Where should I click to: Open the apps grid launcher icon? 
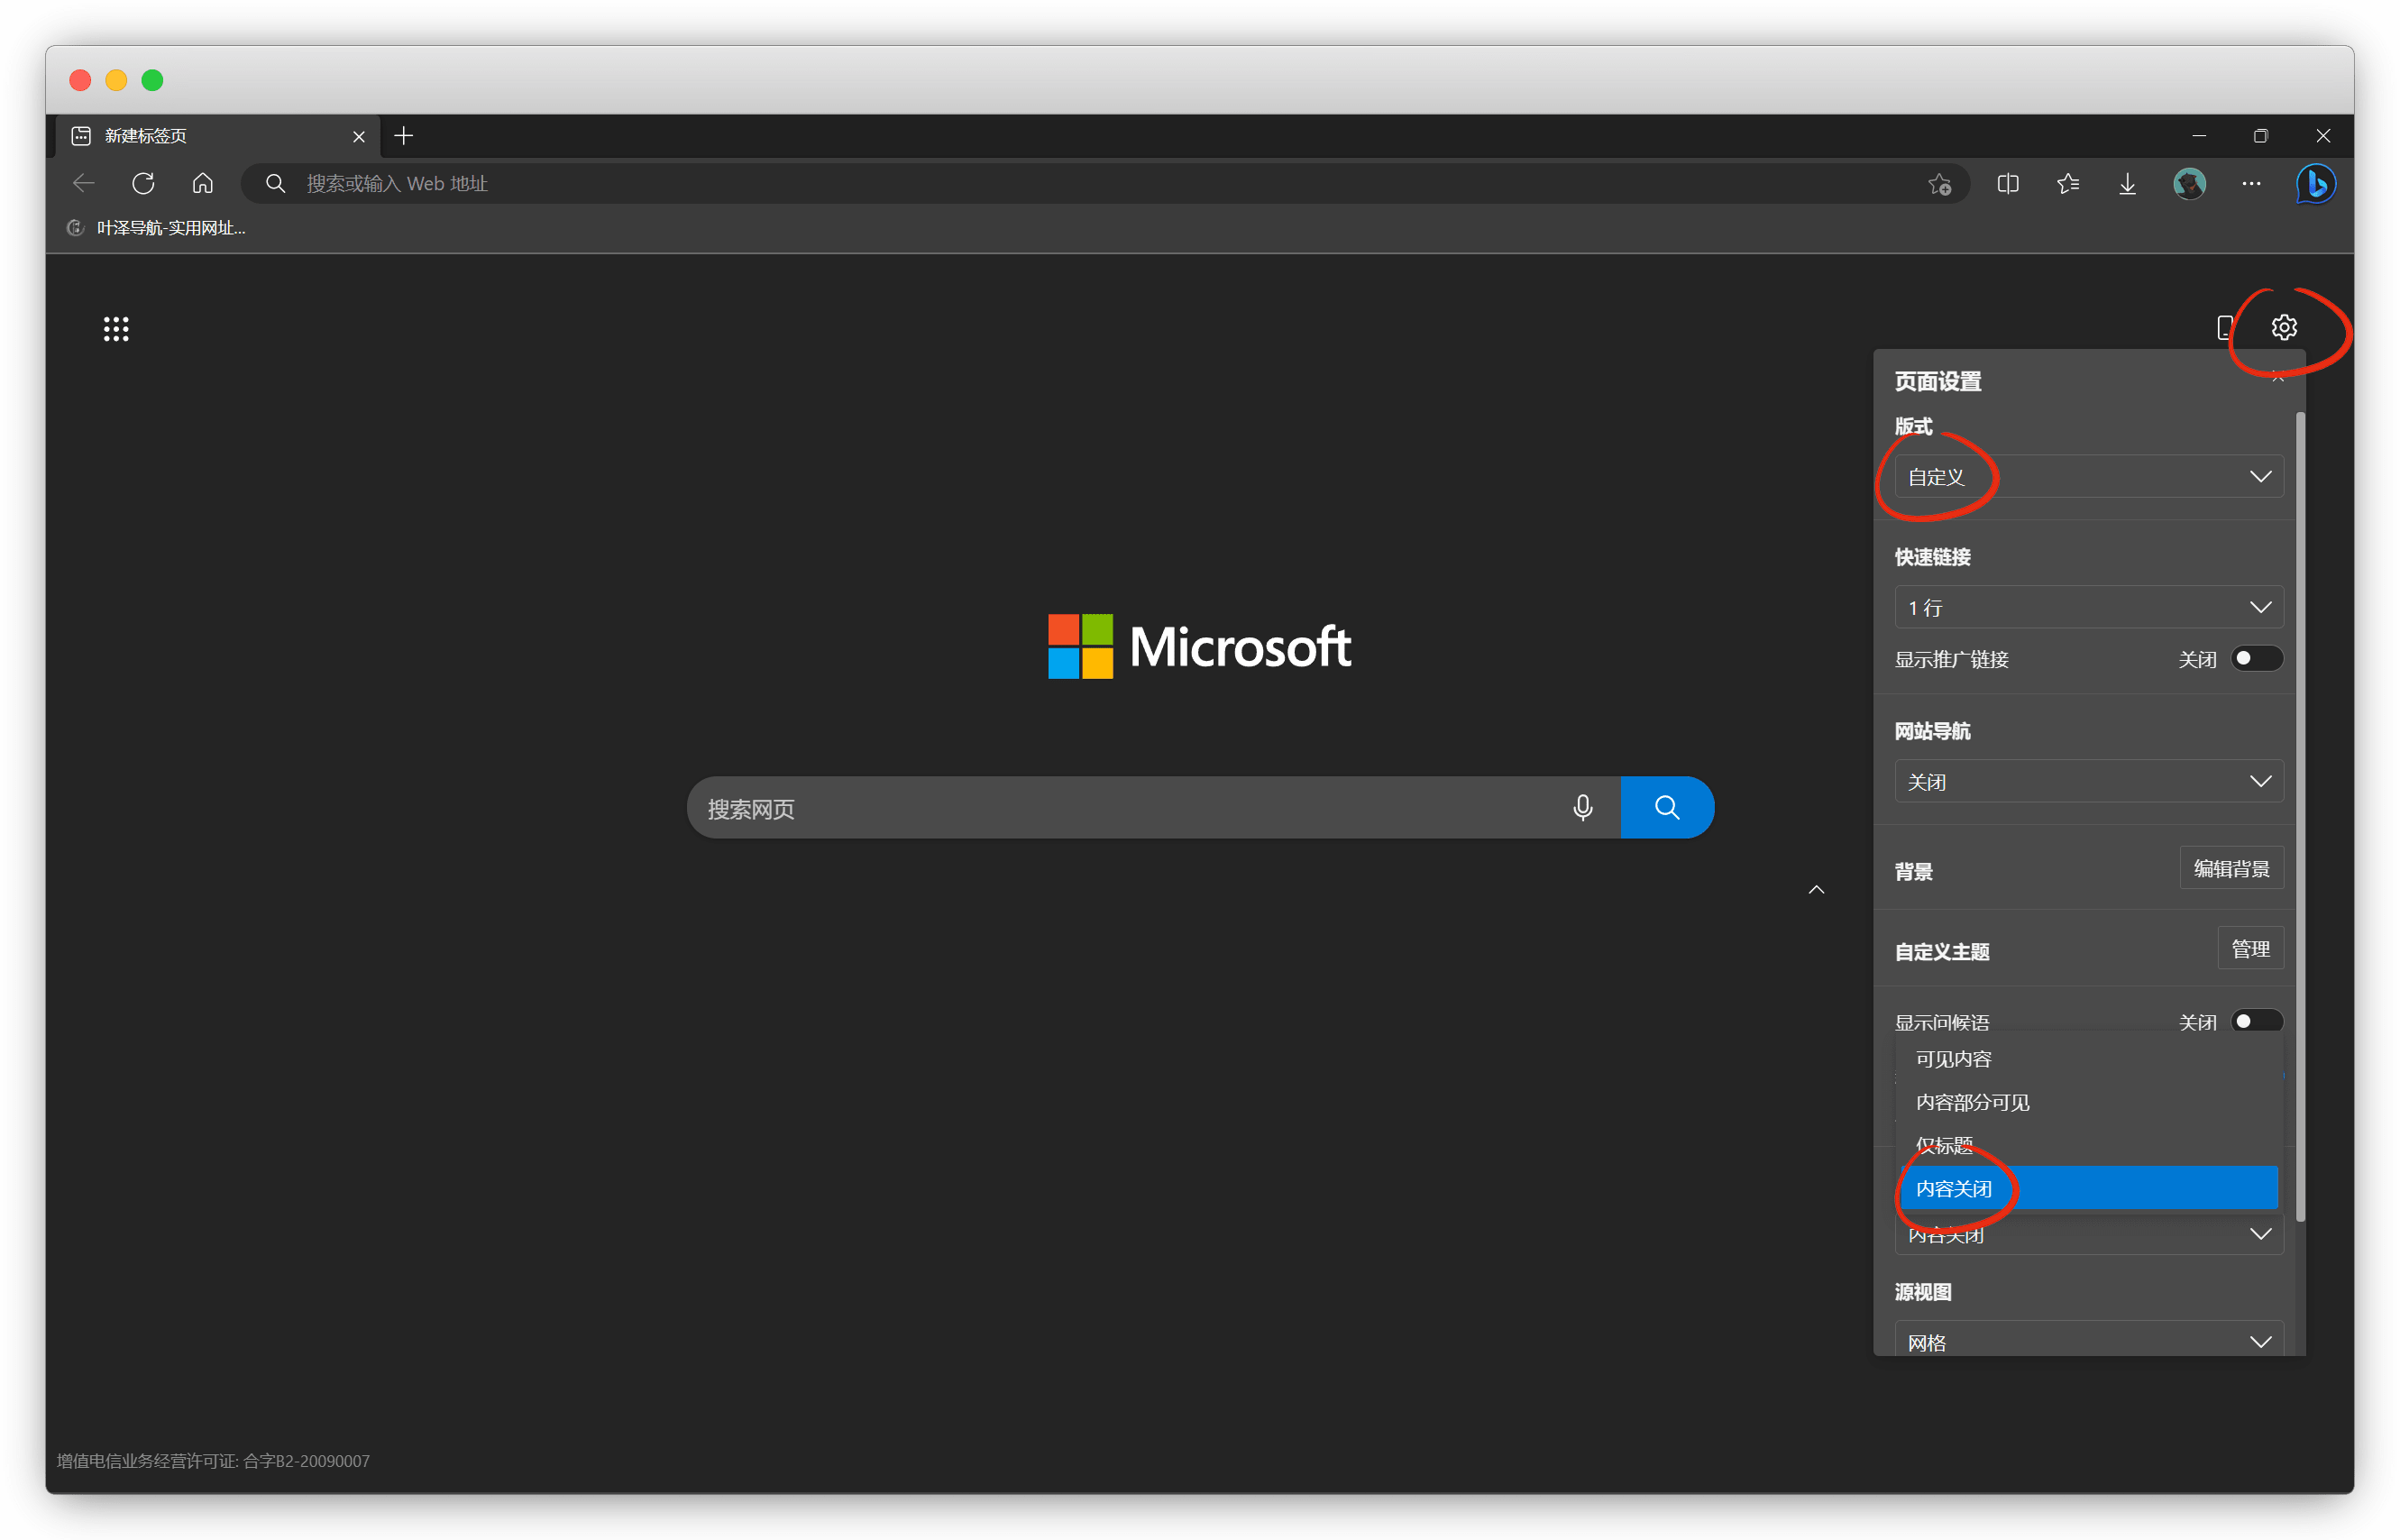(x=116, y=328)
